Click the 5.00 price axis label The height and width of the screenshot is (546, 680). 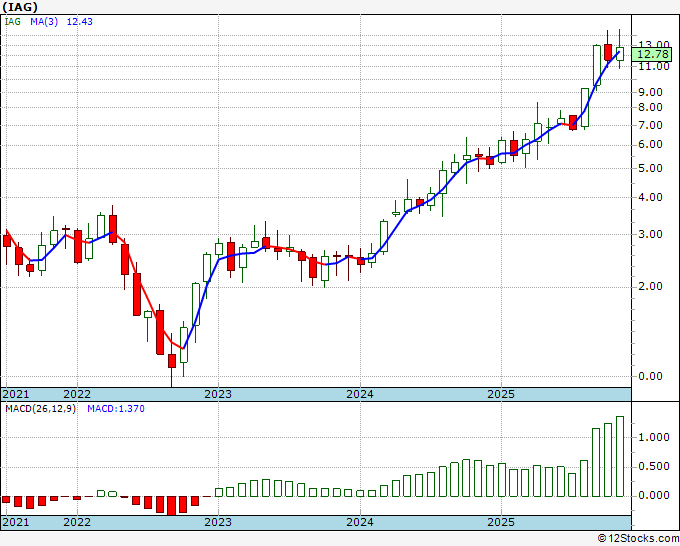651,168
